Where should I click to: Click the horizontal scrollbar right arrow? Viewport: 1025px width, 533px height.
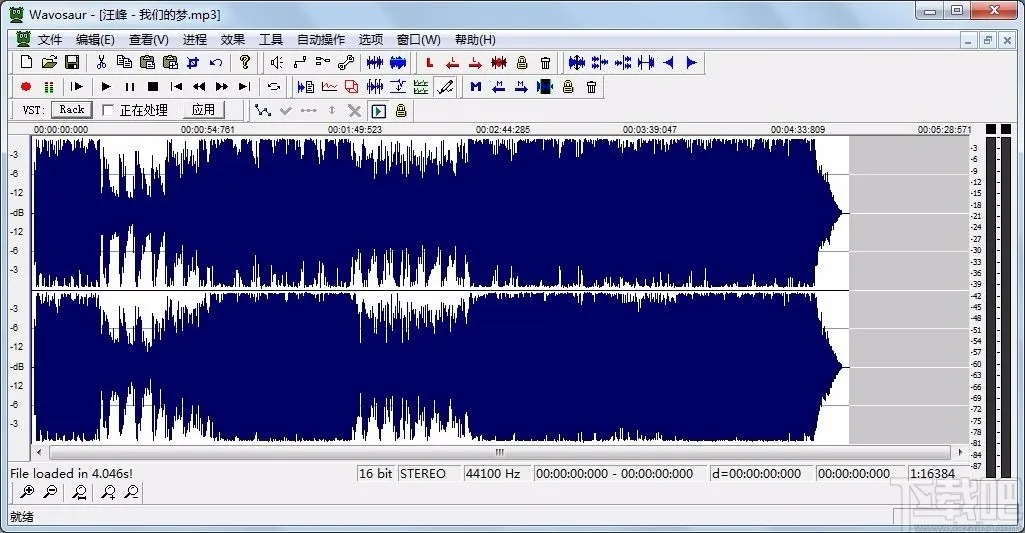point(960,452)
